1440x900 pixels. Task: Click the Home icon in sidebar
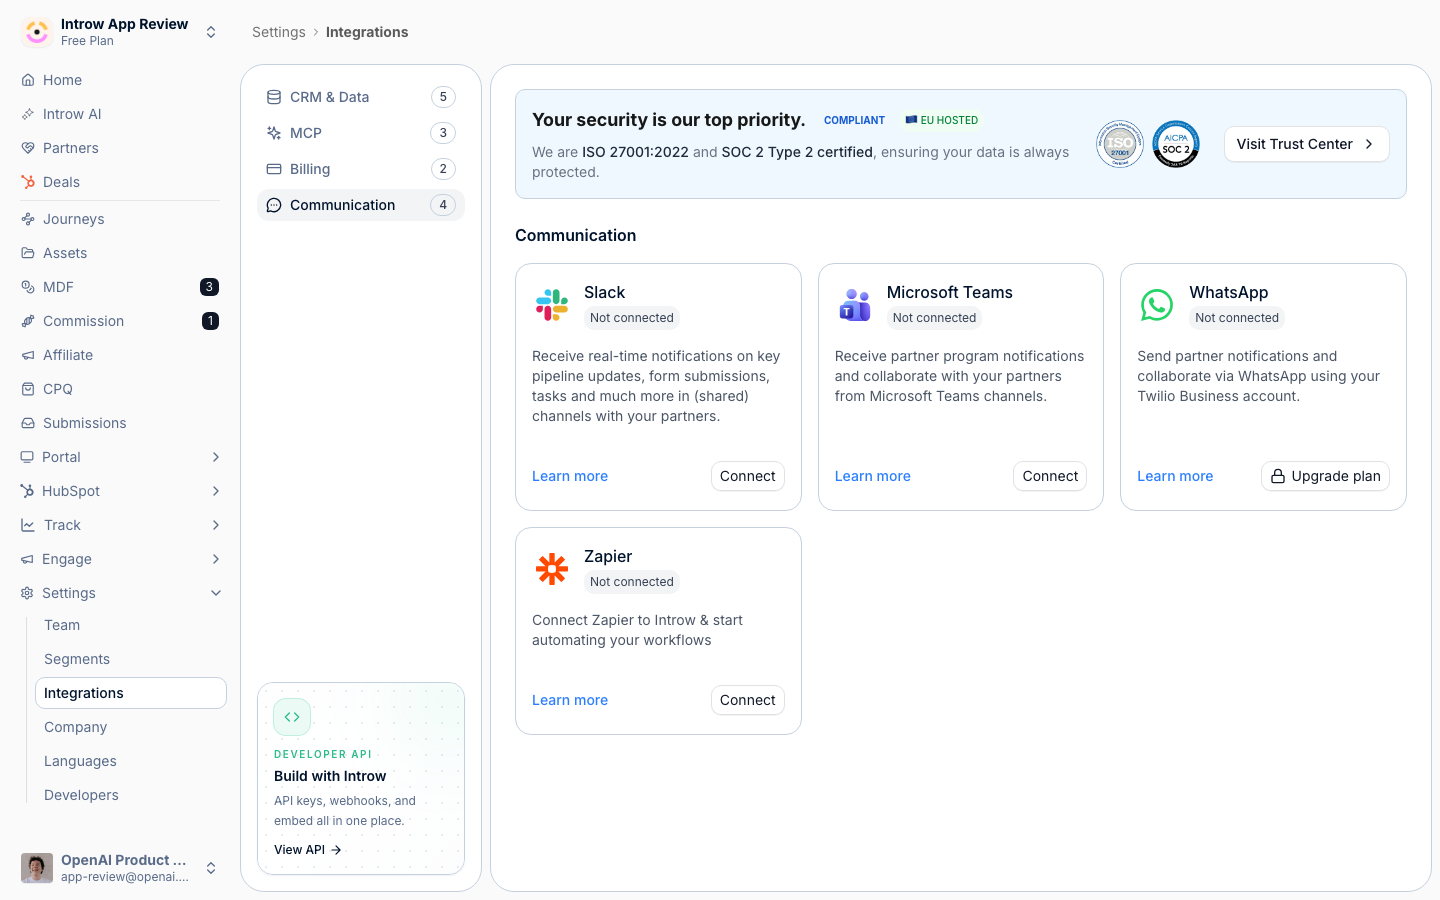28,80
